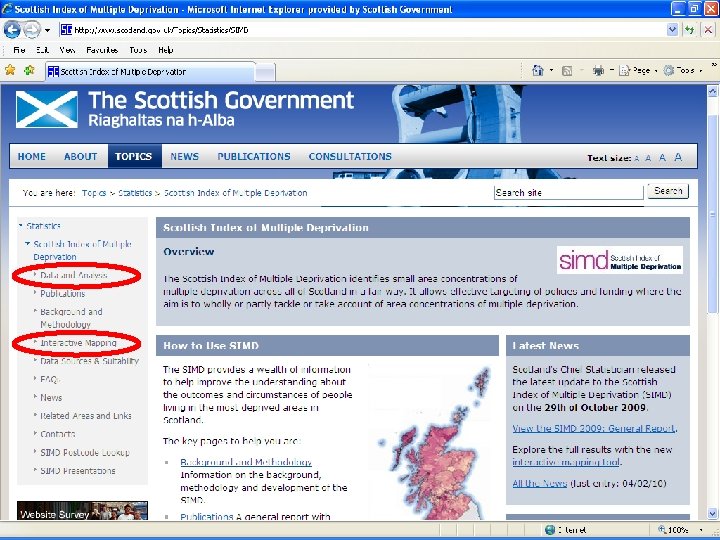Viewport: 720px width, 540px height.
Task: Click the RSS feeds toolbar icon
Action: (567, 71)
